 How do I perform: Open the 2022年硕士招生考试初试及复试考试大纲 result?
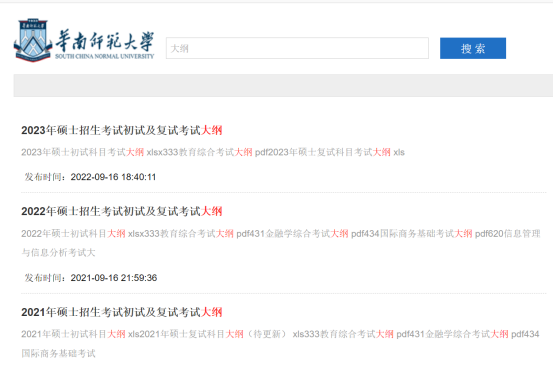122,211
